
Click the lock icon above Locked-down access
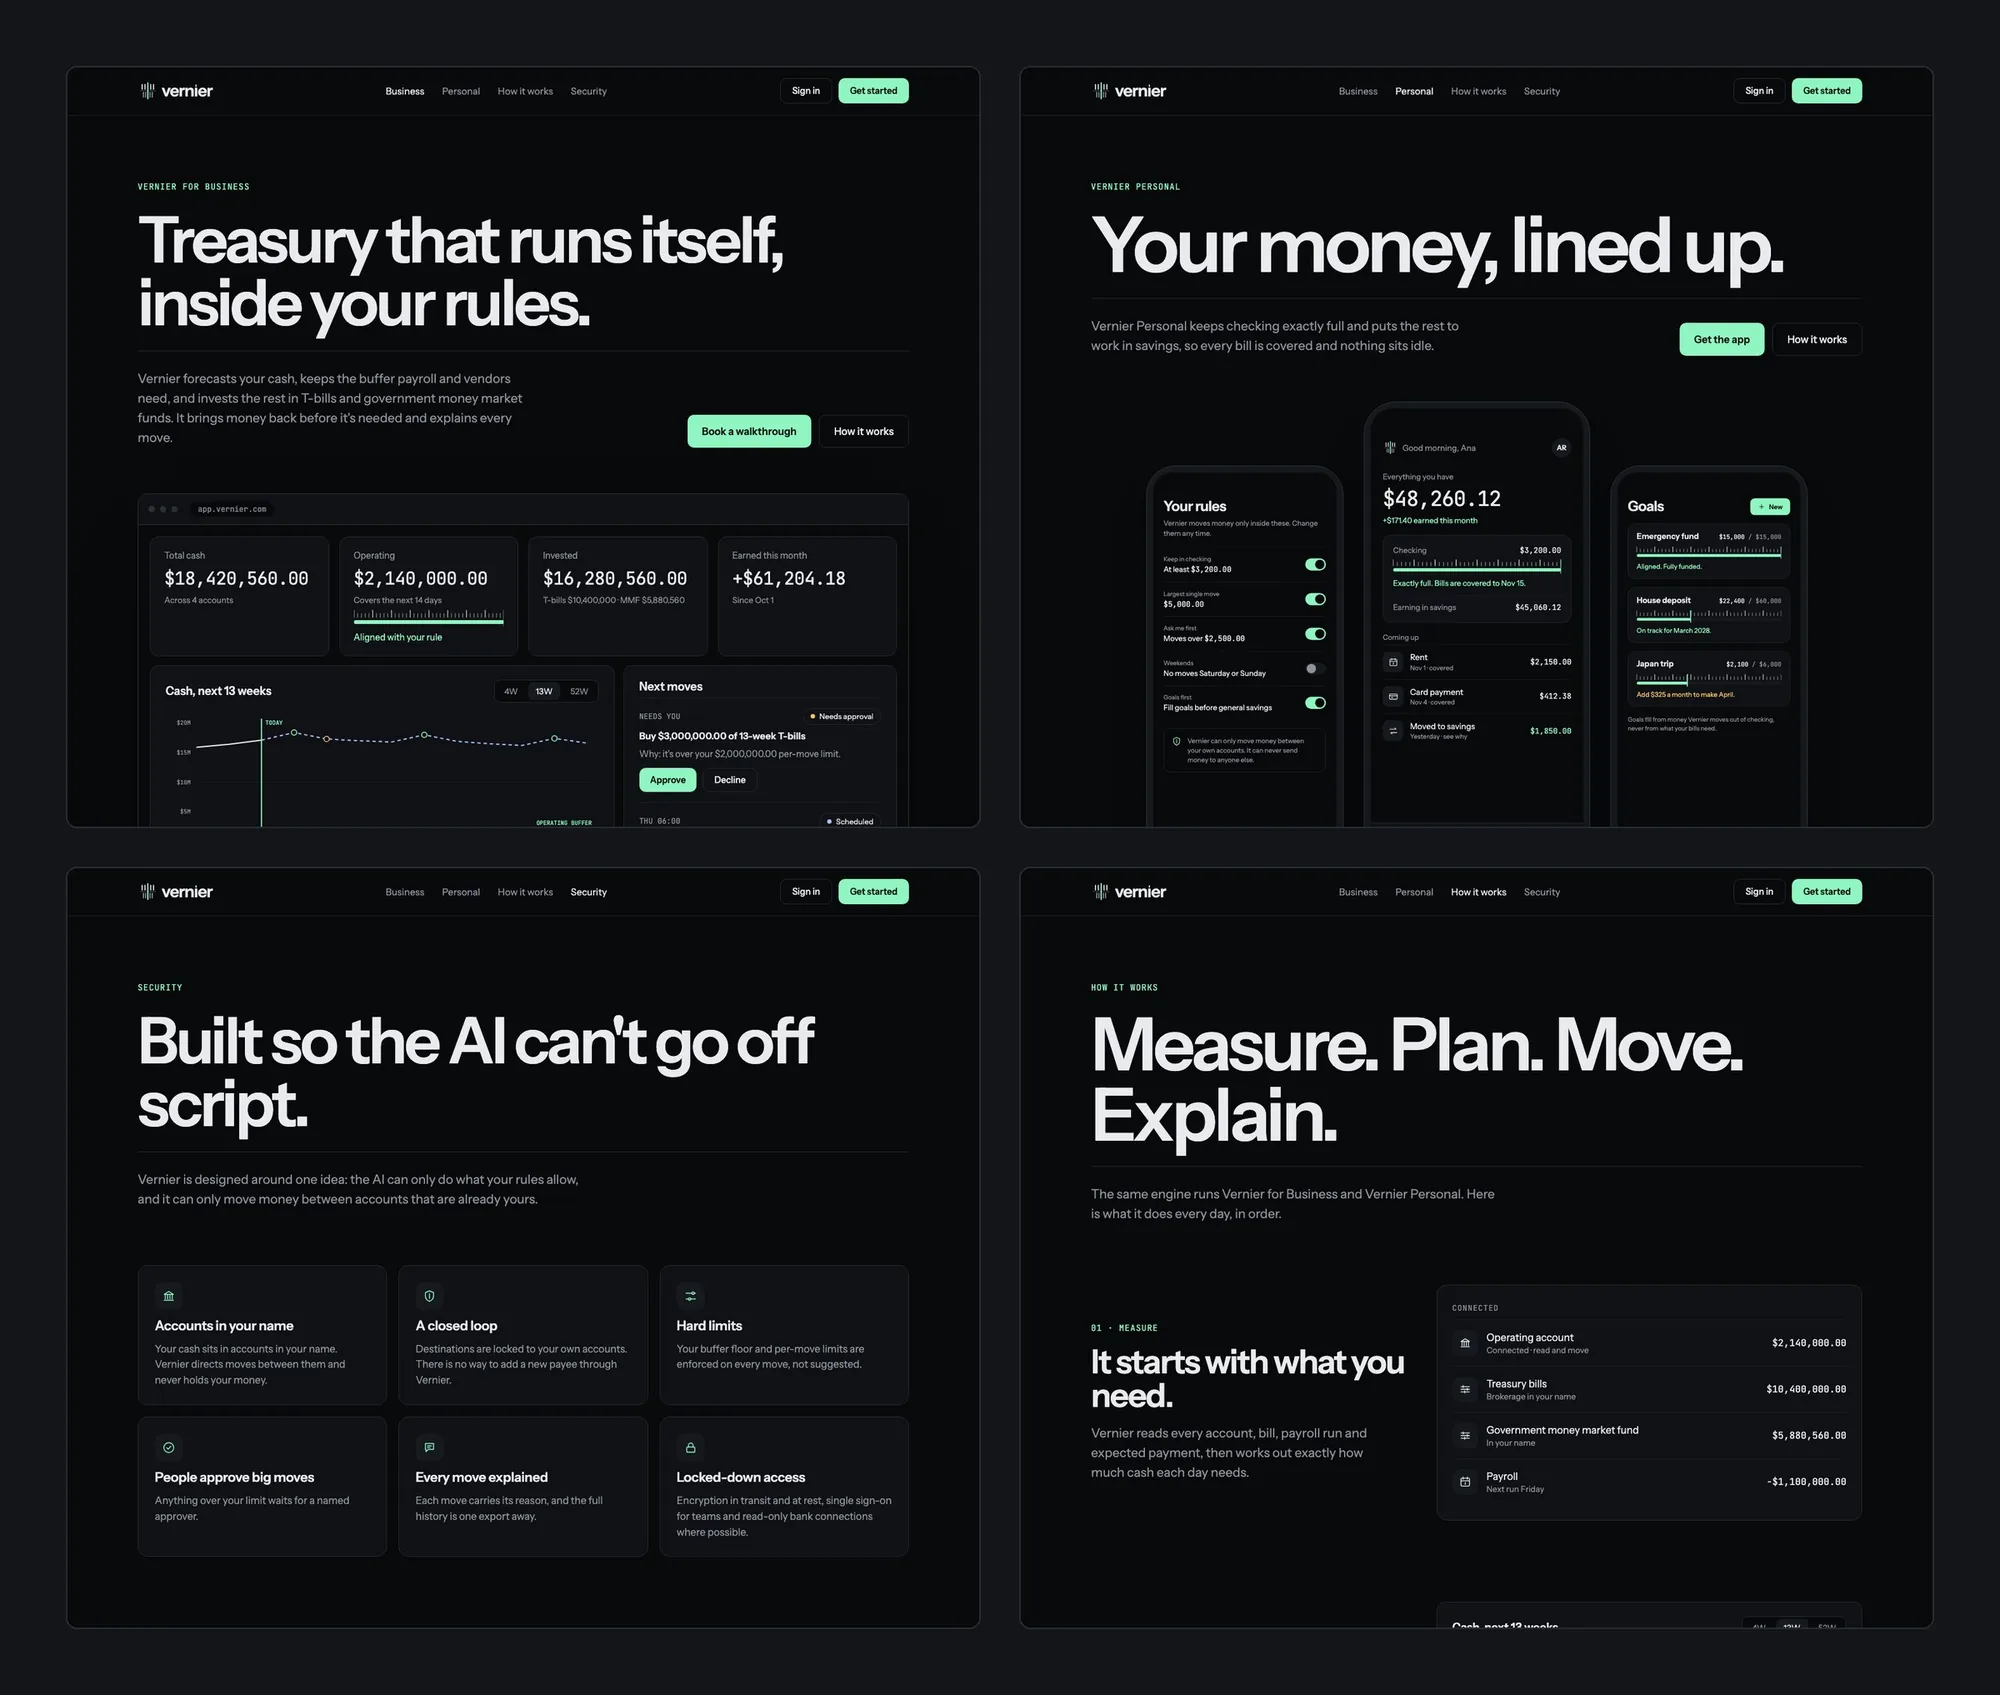tap(690, 1447)
